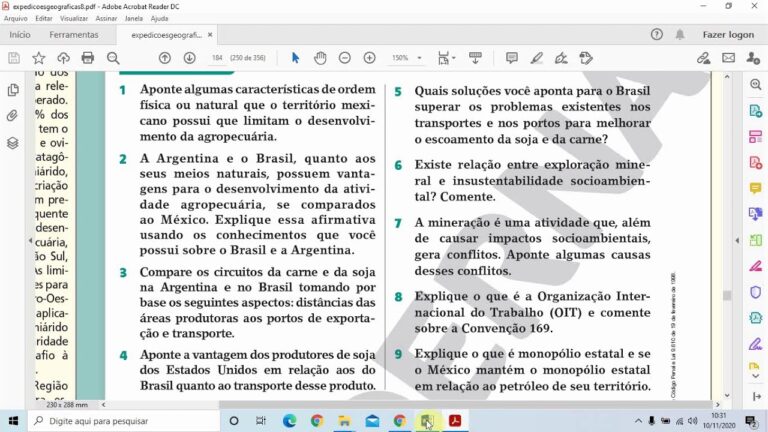Open the Windows Start menu

click(13, 421)
